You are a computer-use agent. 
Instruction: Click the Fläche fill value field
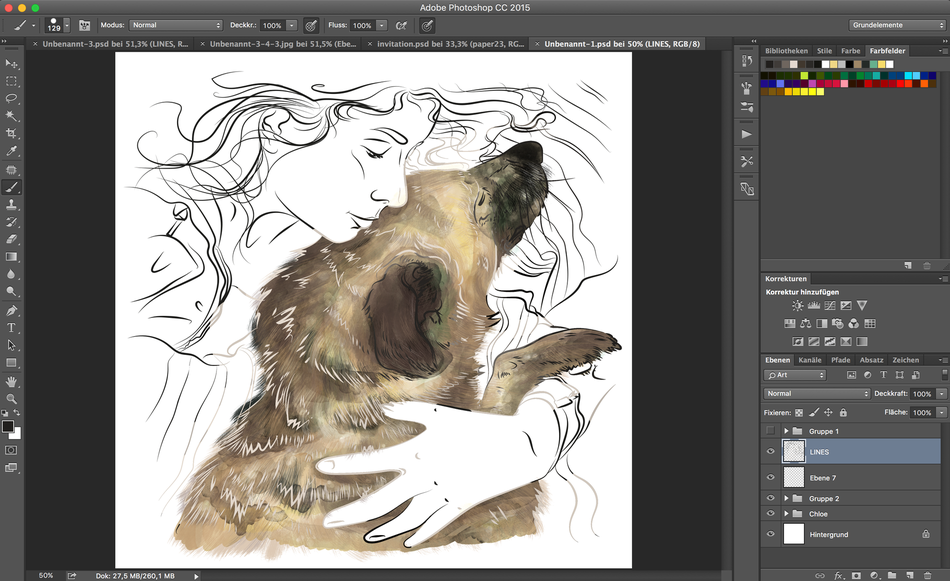[x=922, y=413]
